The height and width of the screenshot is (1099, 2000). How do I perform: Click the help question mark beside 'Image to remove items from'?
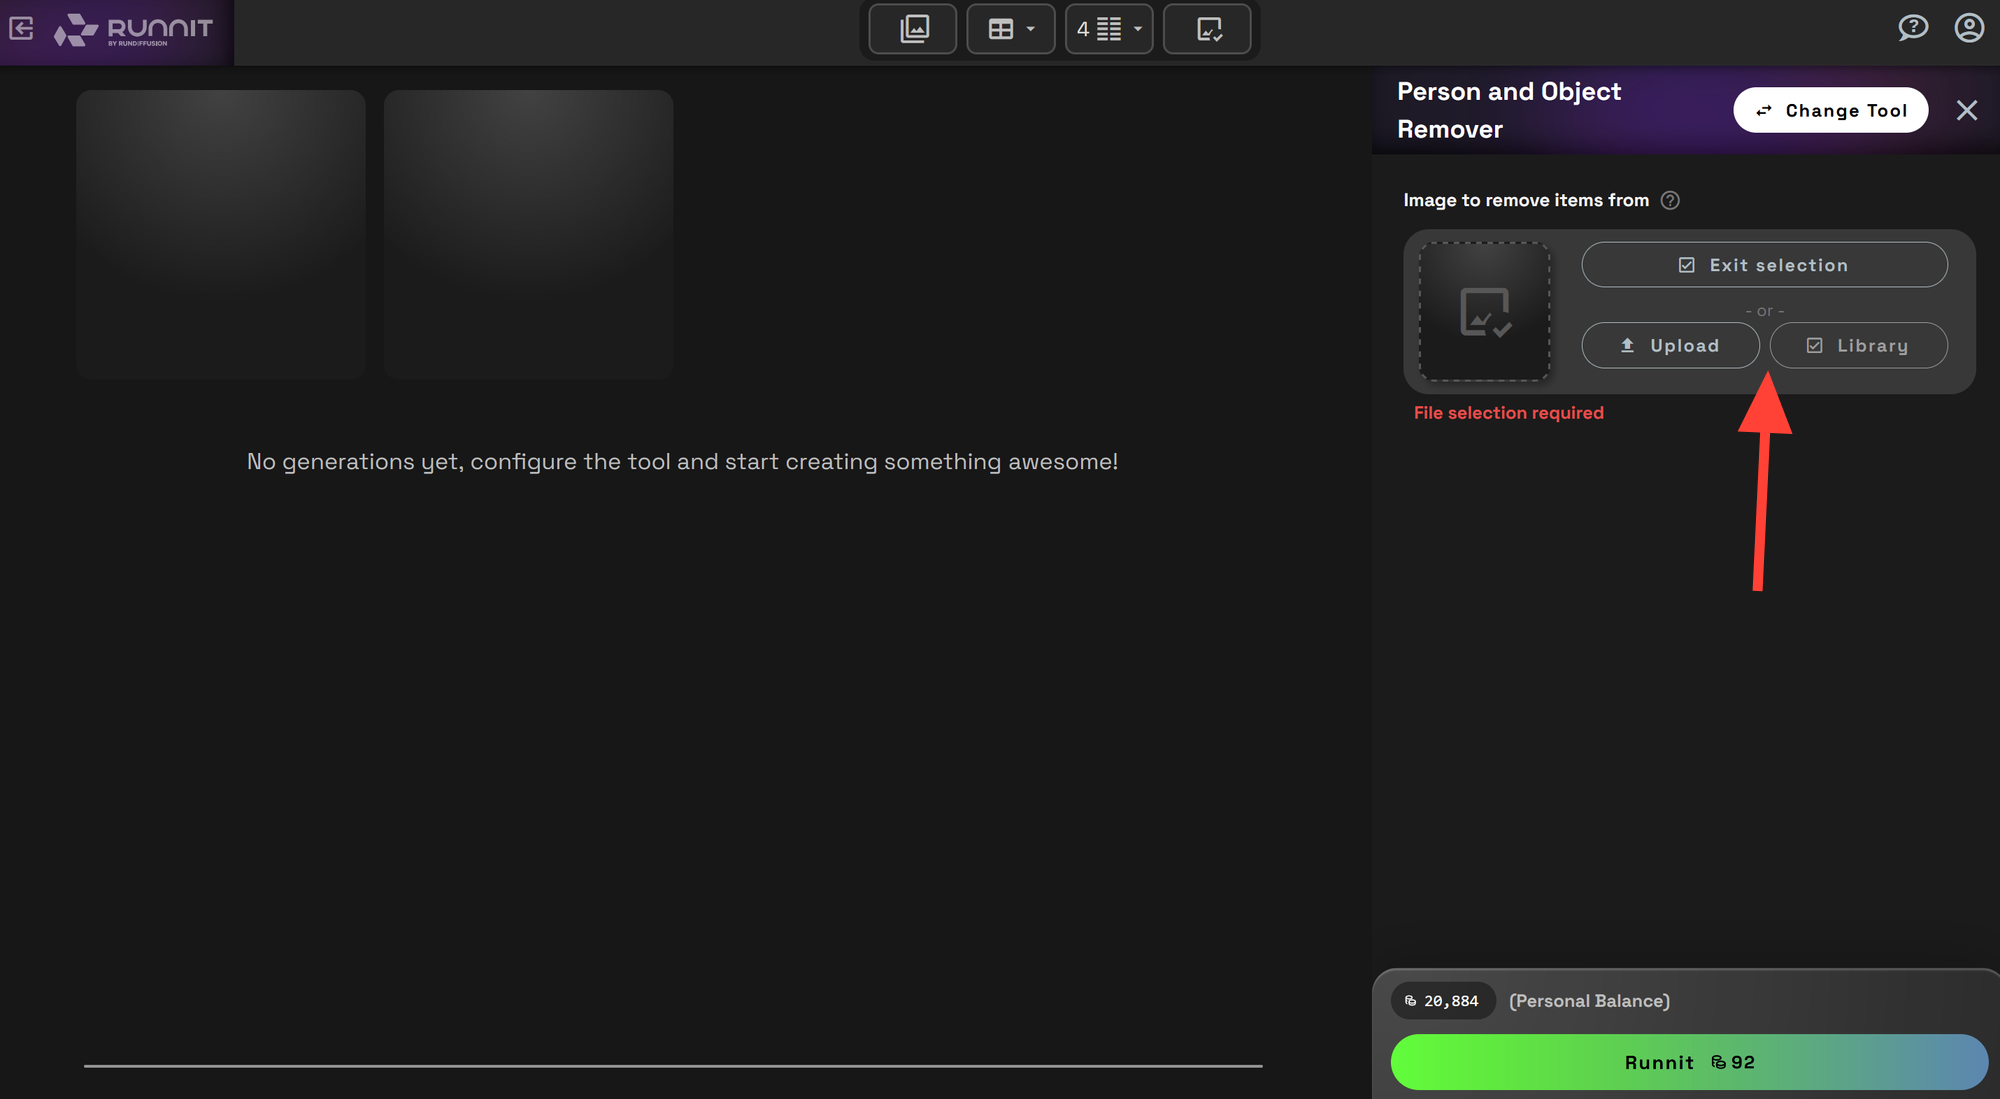point(1670,200)
